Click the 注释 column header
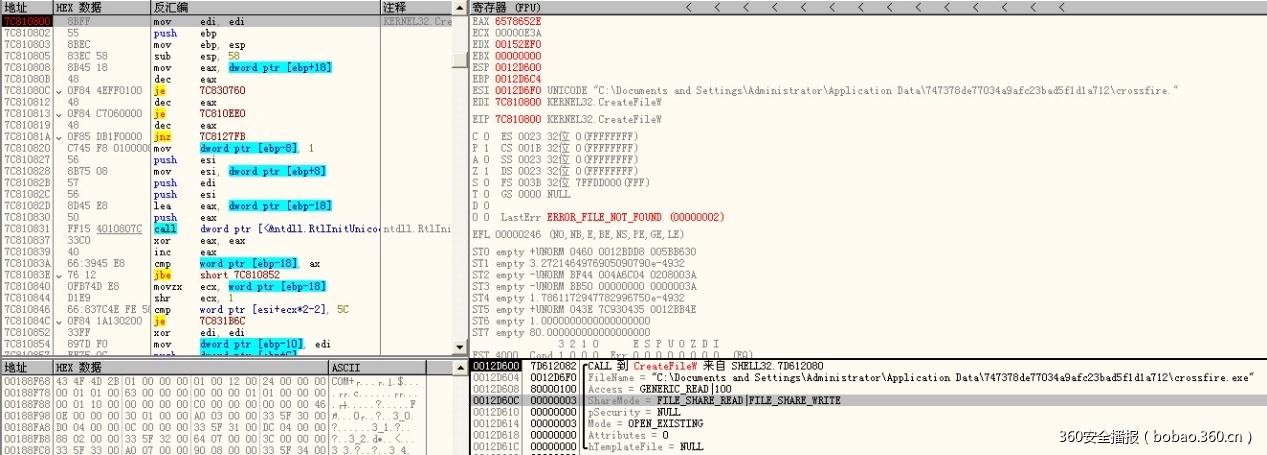This screenshot has width=1267, height=455. 395,8
